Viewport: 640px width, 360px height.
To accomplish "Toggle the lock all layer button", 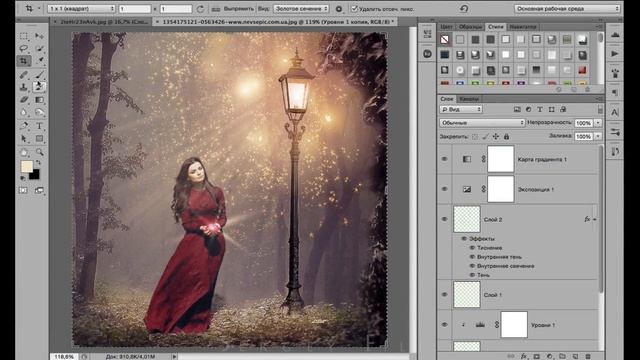I will [x=506, y=136].
